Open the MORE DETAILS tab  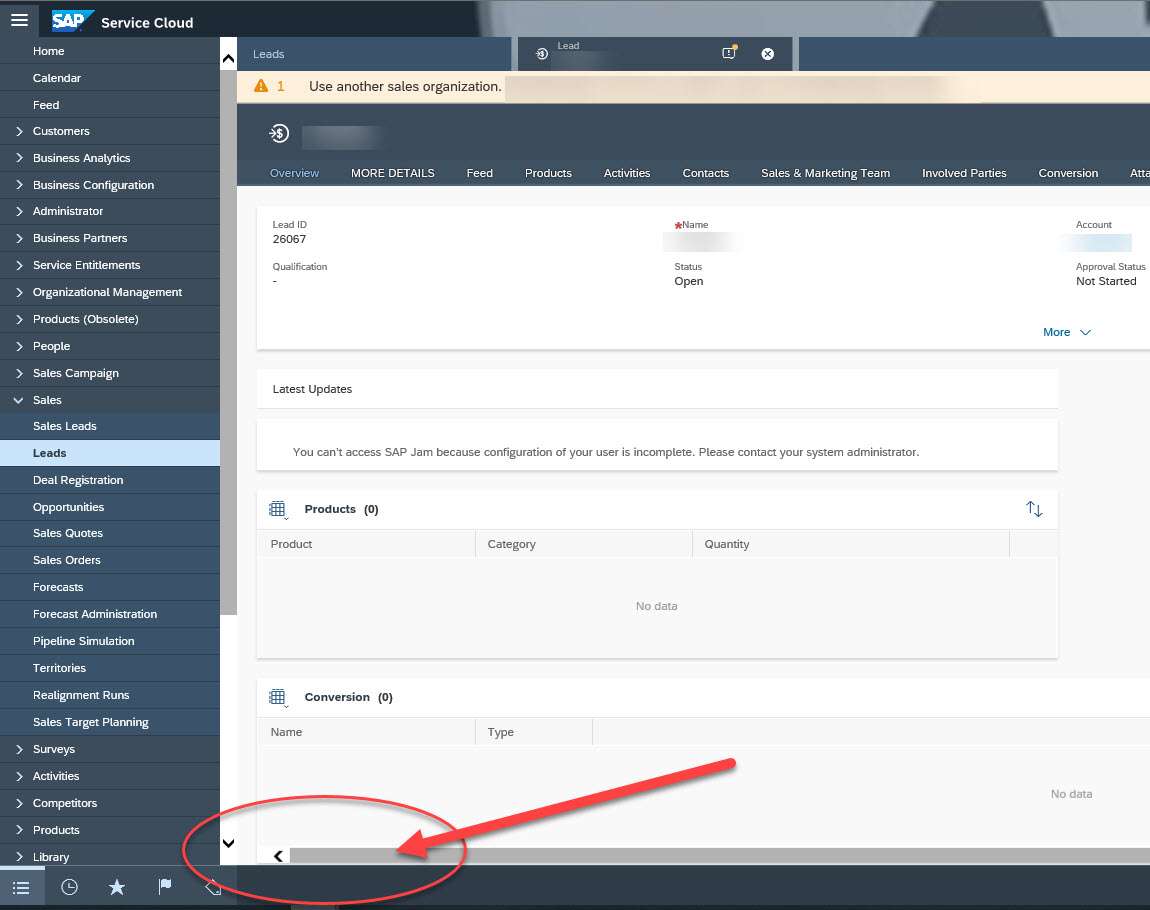pyautogui.click(x=392, y=173)
